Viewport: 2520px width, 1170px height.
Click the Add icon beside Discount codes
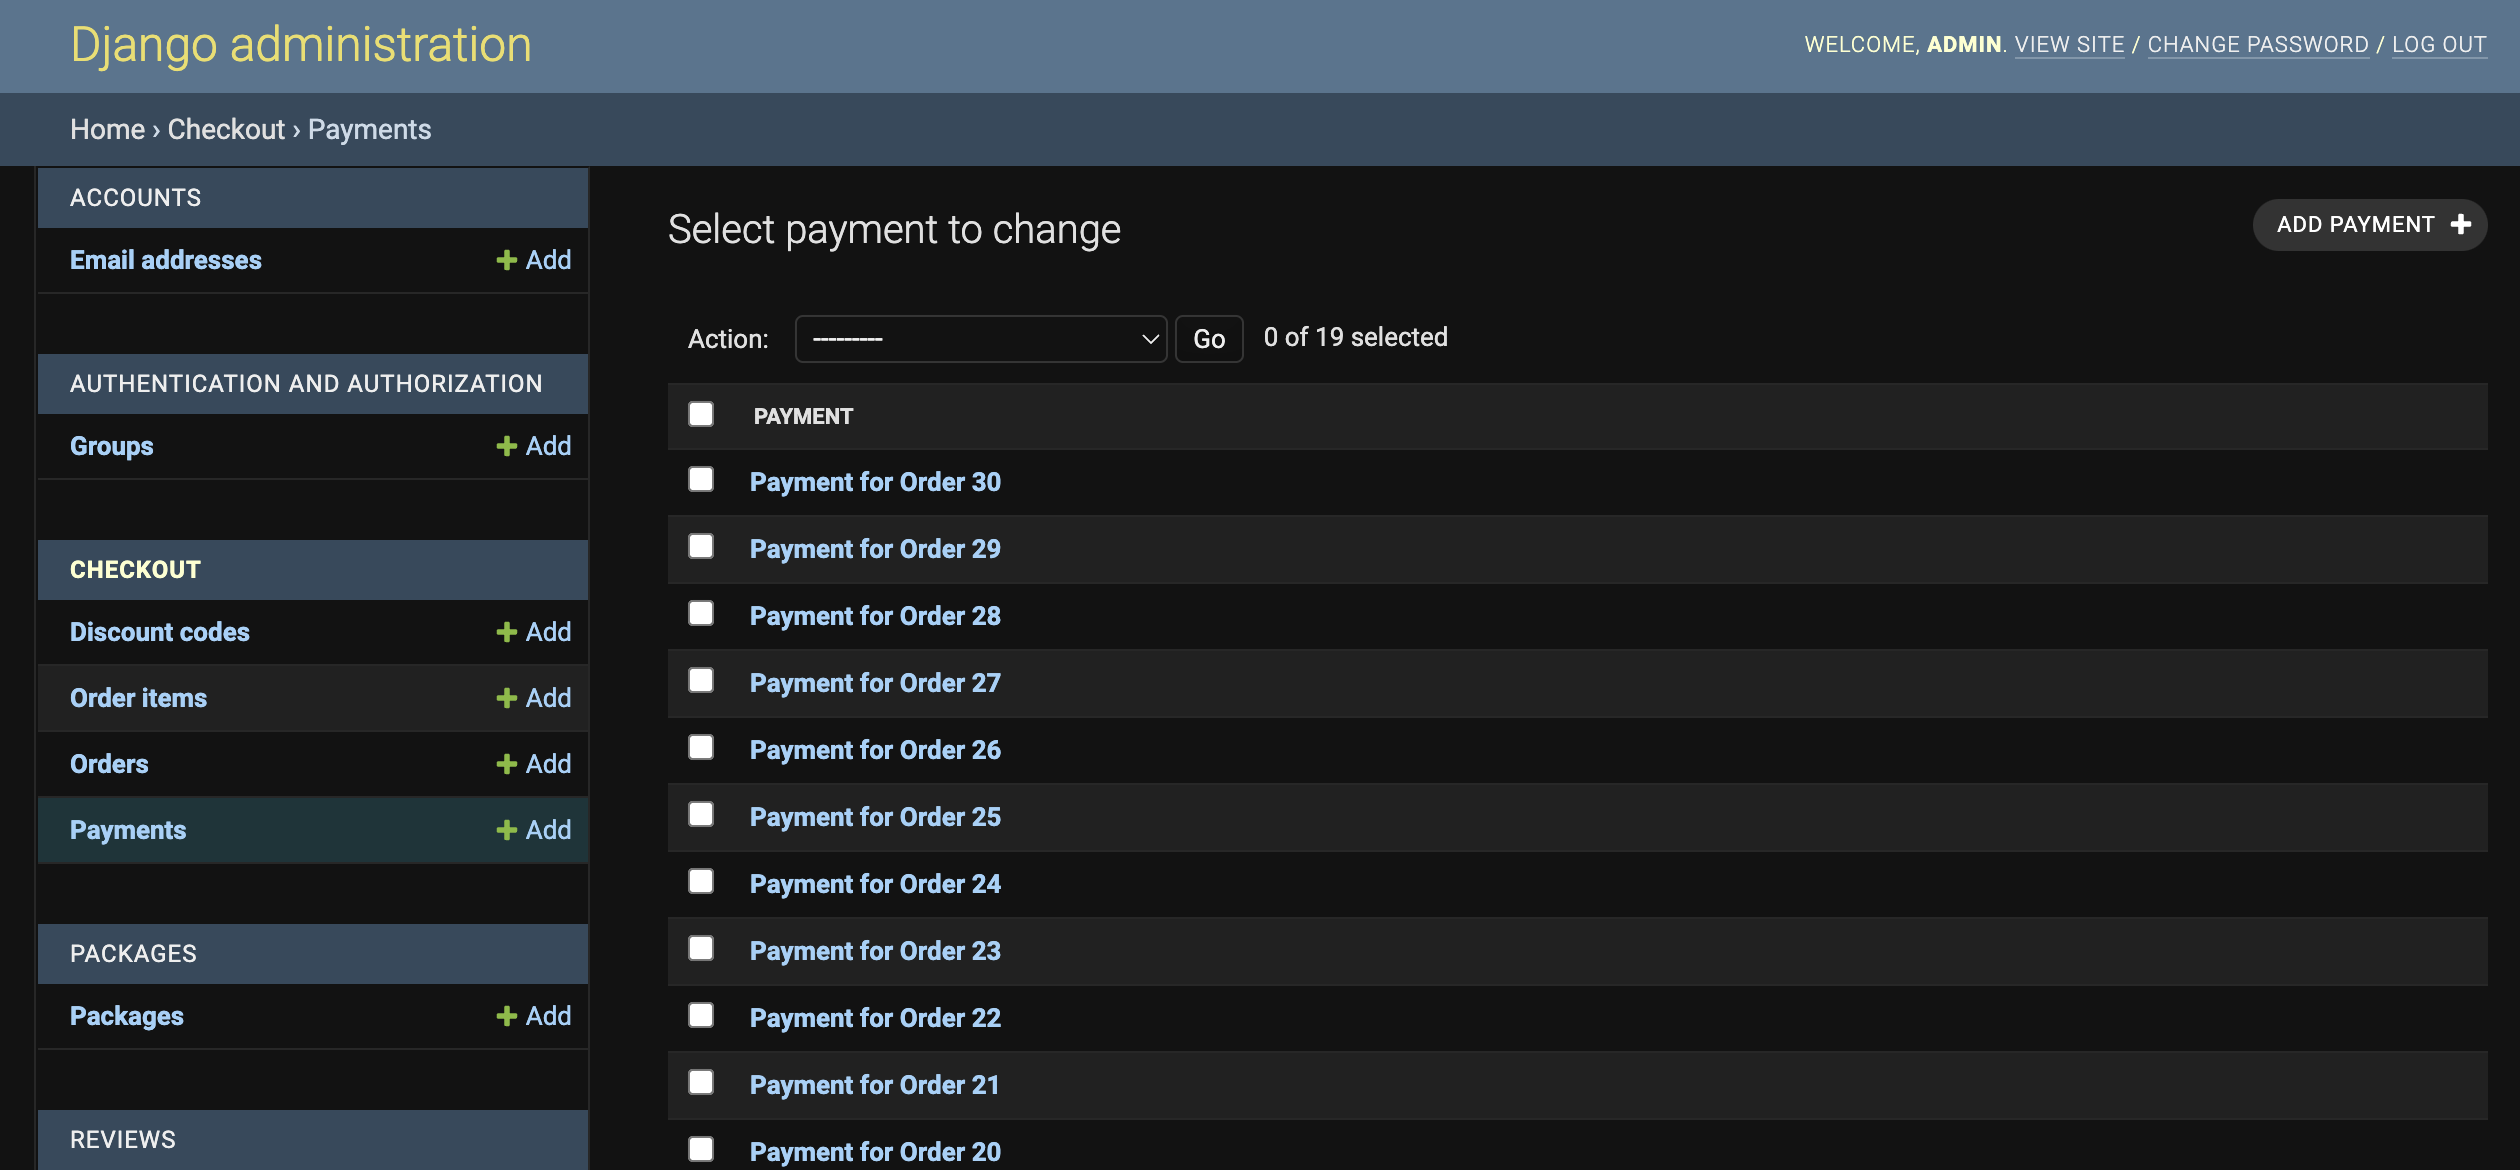[x=507, y=631]
